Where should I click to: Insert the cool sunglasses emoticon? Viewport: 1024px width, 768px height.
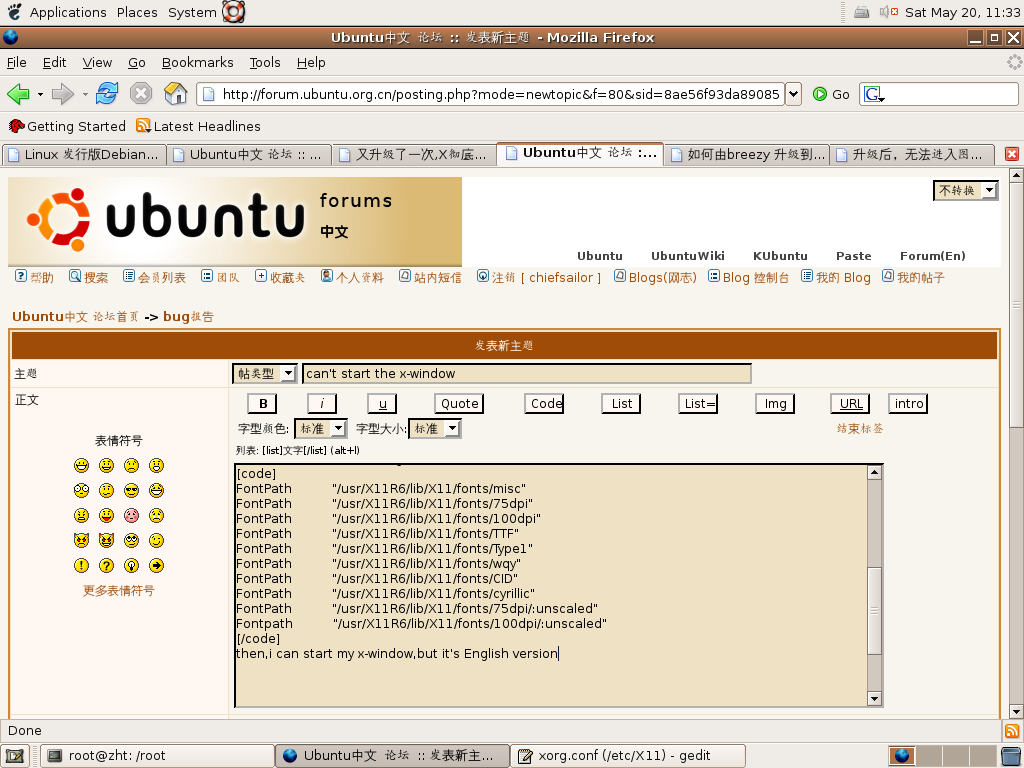[x=131, y=490]
